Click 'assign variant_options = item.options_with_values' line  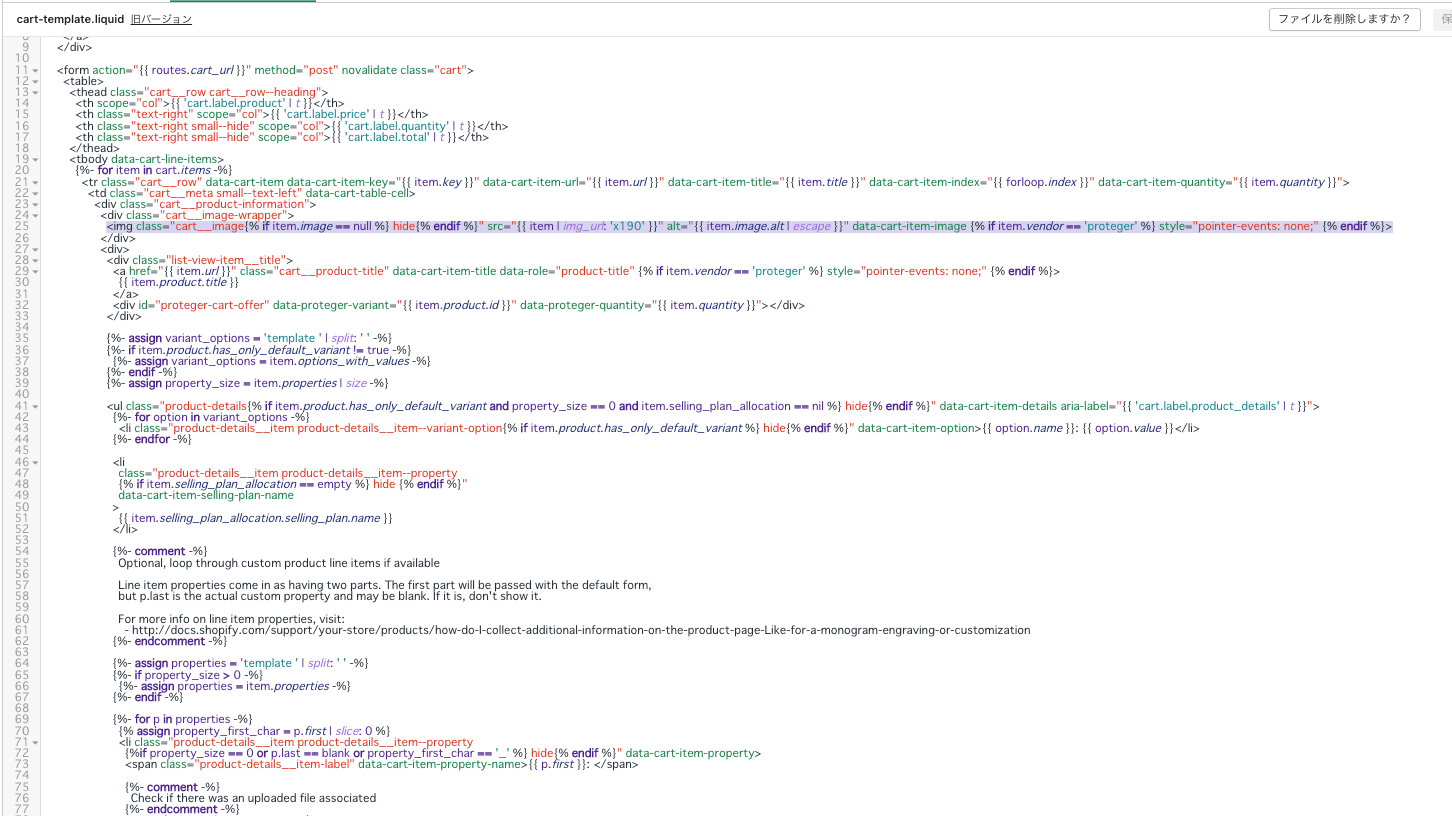271,362
